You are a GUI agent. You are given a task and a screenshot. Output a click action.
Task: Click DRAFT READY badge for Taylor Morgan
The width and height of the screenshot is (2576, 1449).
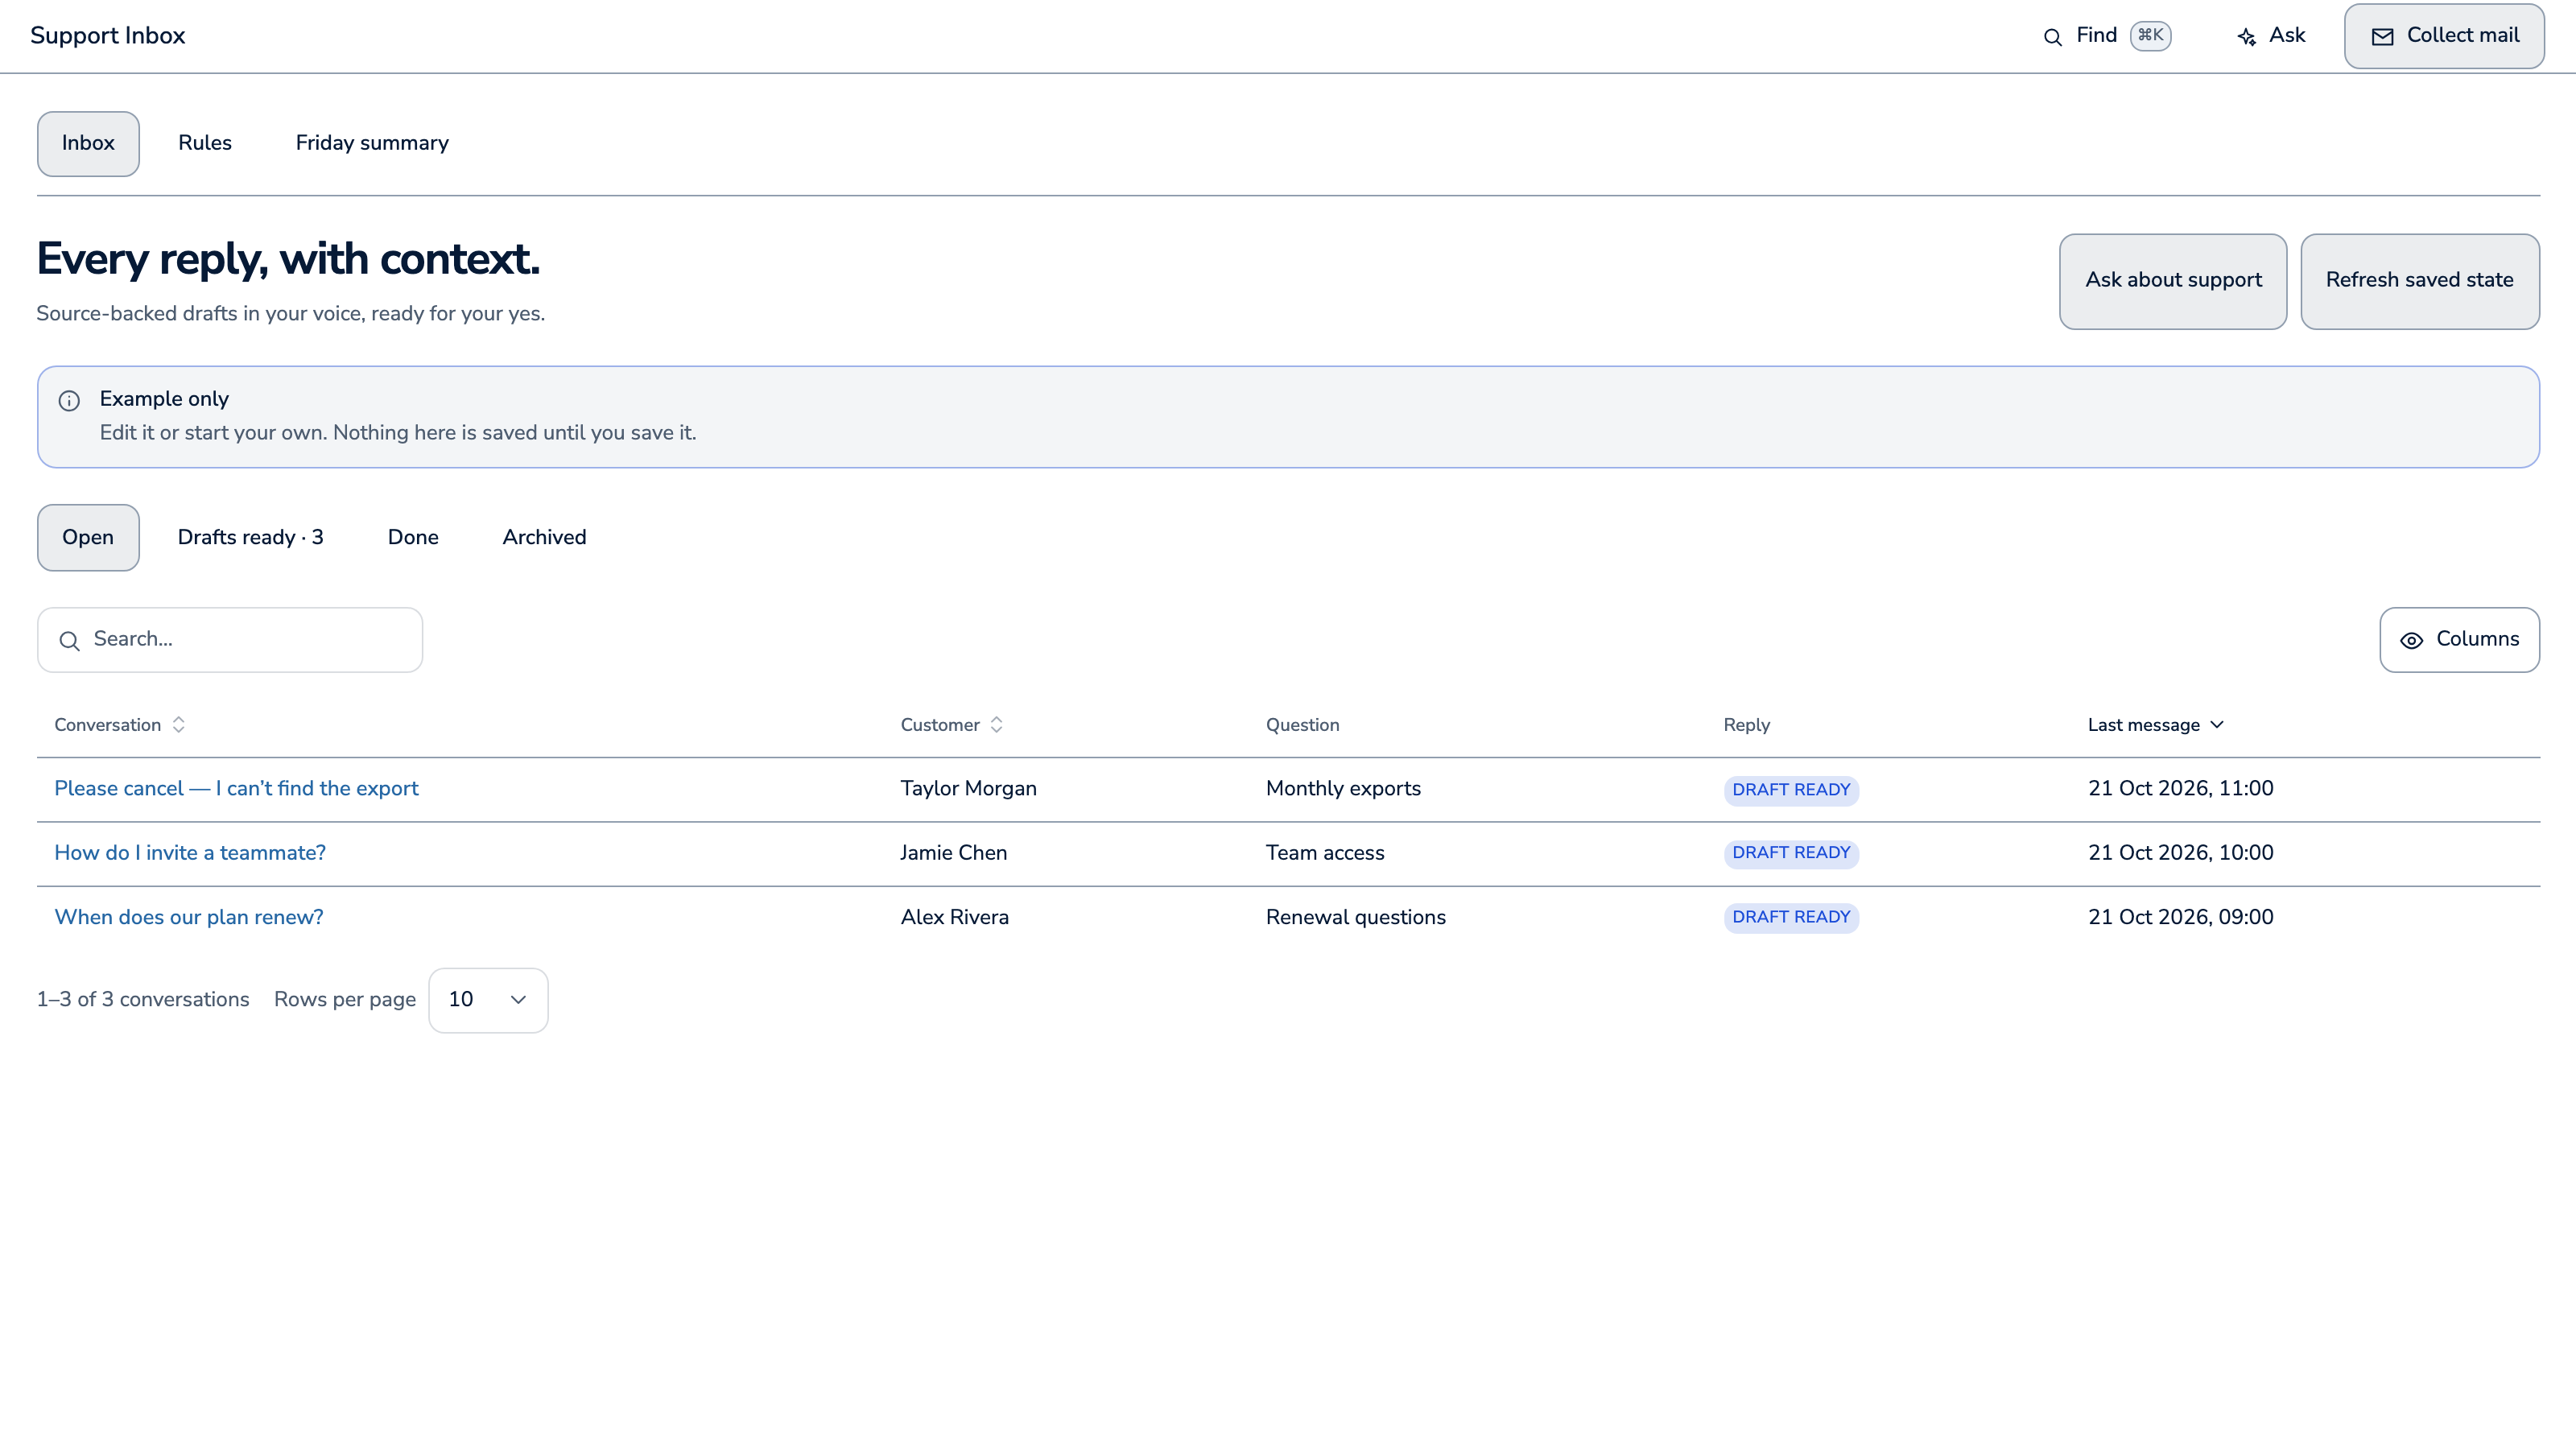(x=1791, y=790)
